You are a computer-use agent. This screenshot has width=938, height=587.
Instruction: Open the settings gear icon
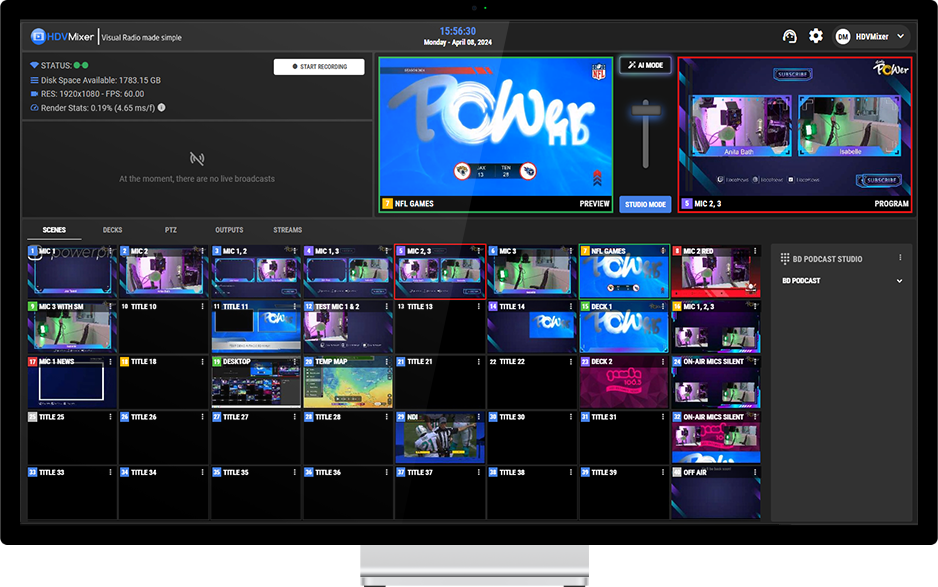[815, 36]
